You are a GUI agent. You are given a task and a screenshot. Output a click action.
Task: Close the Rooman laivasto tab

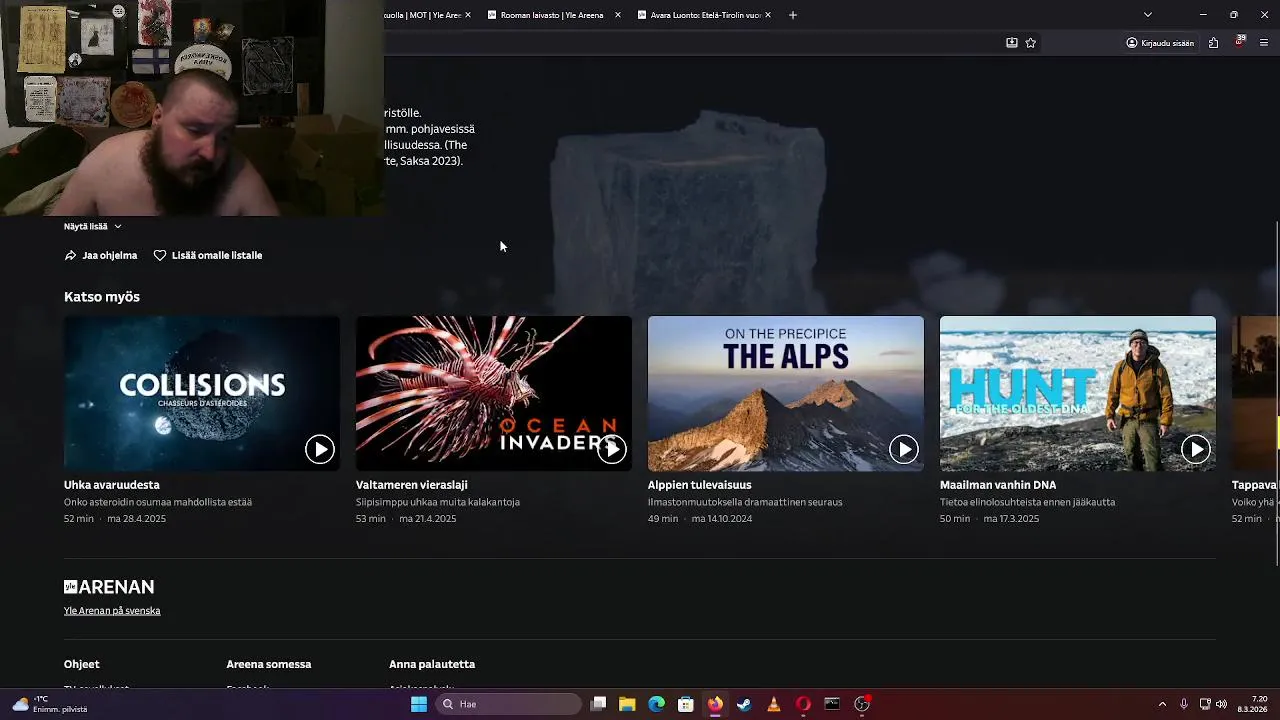coord(617,15)
